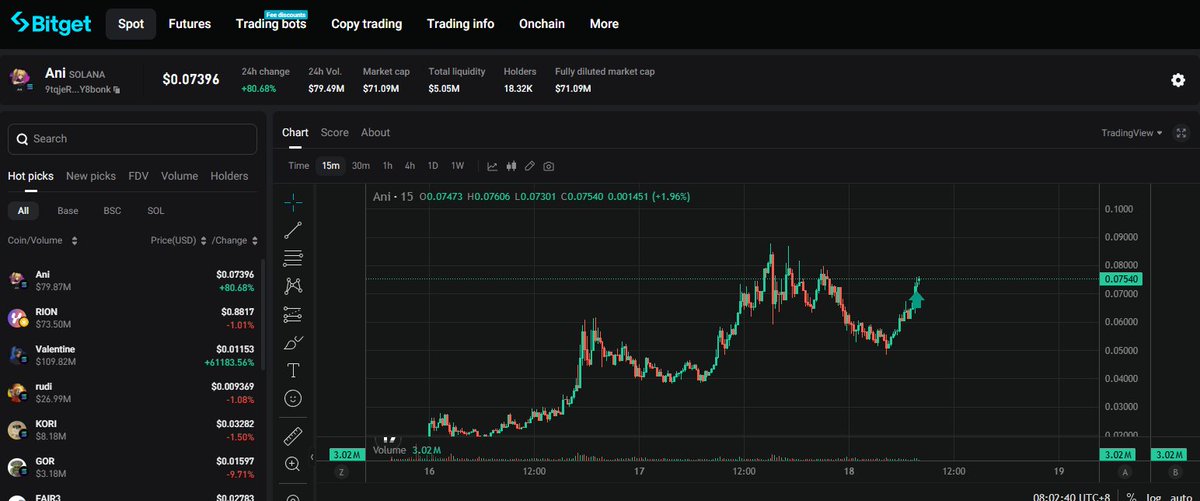Click the Ani token avatar in header
Screen dimensions: 1200x501
click(21, 81)
